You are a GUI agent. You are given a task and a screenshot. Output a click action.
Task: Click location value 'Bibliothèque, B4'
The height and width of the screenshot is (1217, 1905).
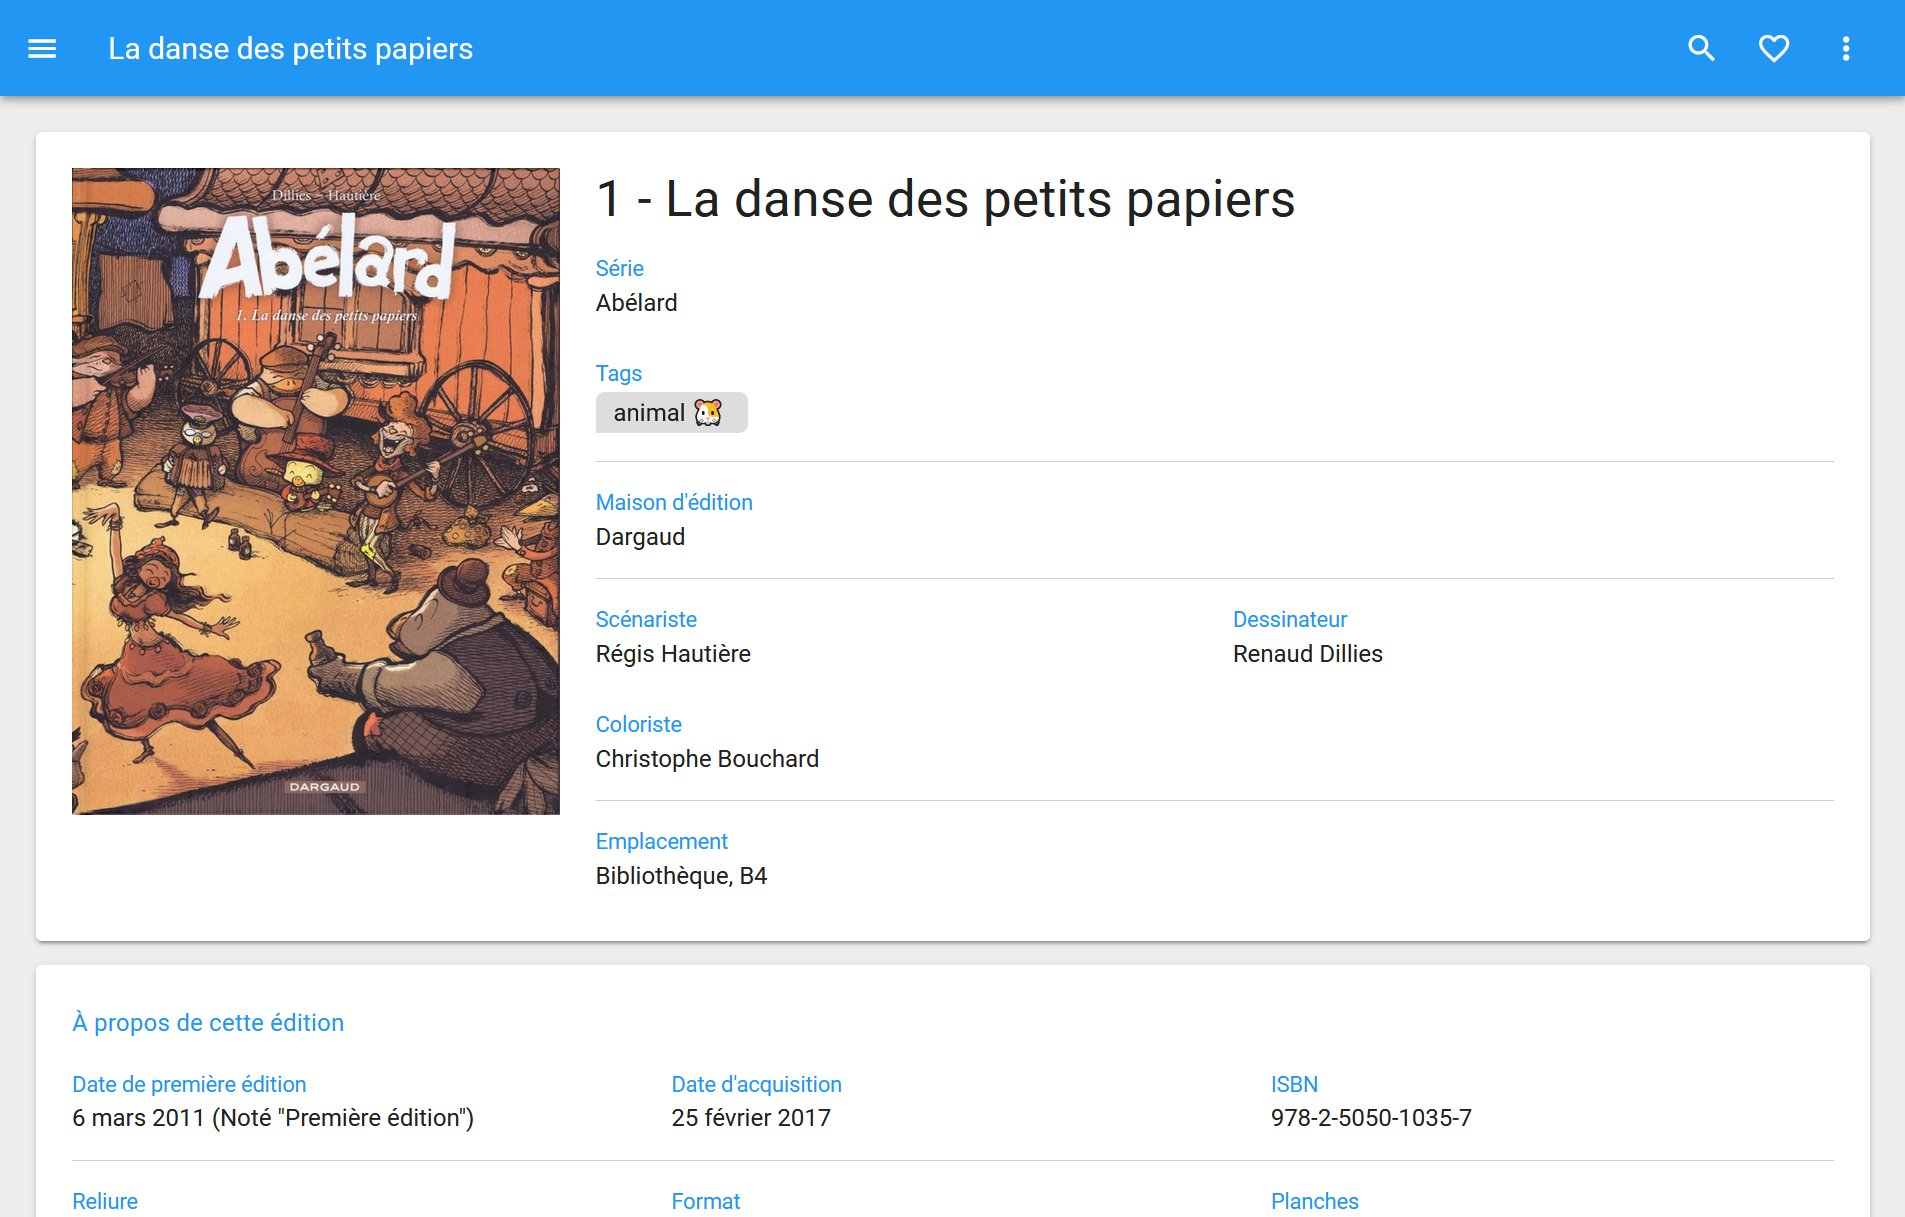point(681,876)
